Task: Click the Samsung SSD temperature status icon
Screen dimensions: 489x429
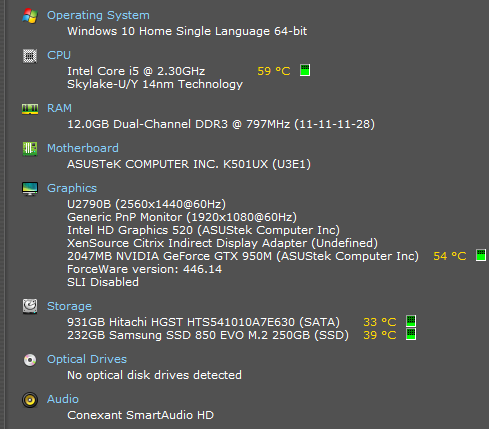Action: pos(411,334)
